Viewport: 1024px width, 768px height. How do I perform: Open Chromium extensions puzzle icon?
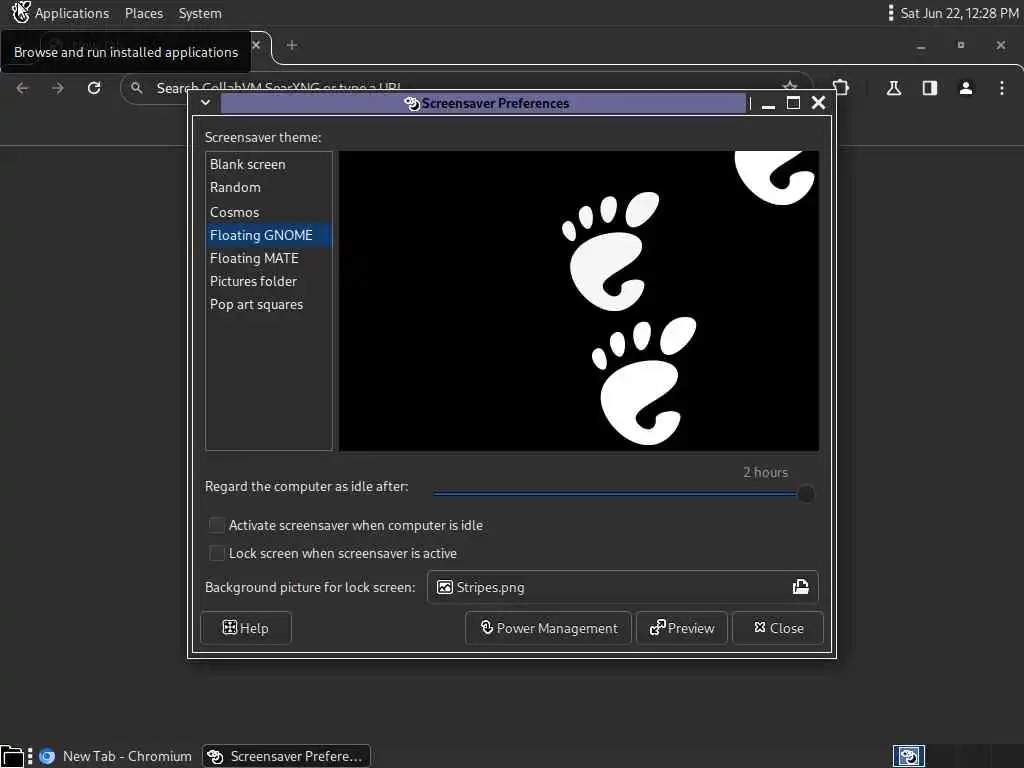click(x=841, y=88)
